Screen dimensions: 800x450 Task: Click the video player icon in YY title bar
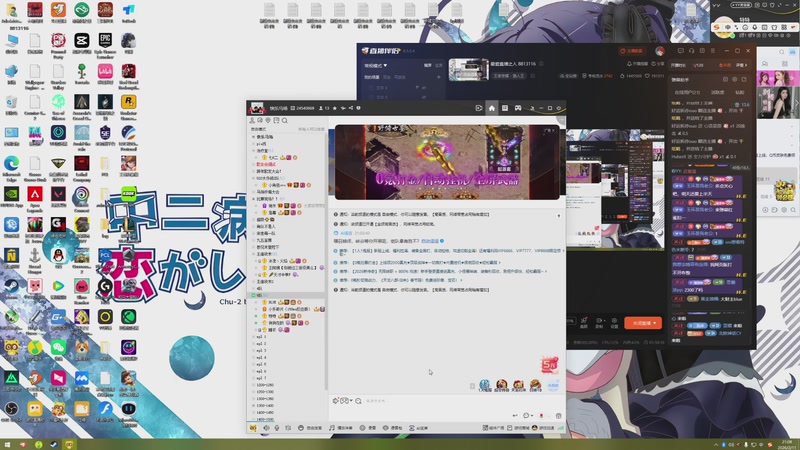click(x=479, y=108)
